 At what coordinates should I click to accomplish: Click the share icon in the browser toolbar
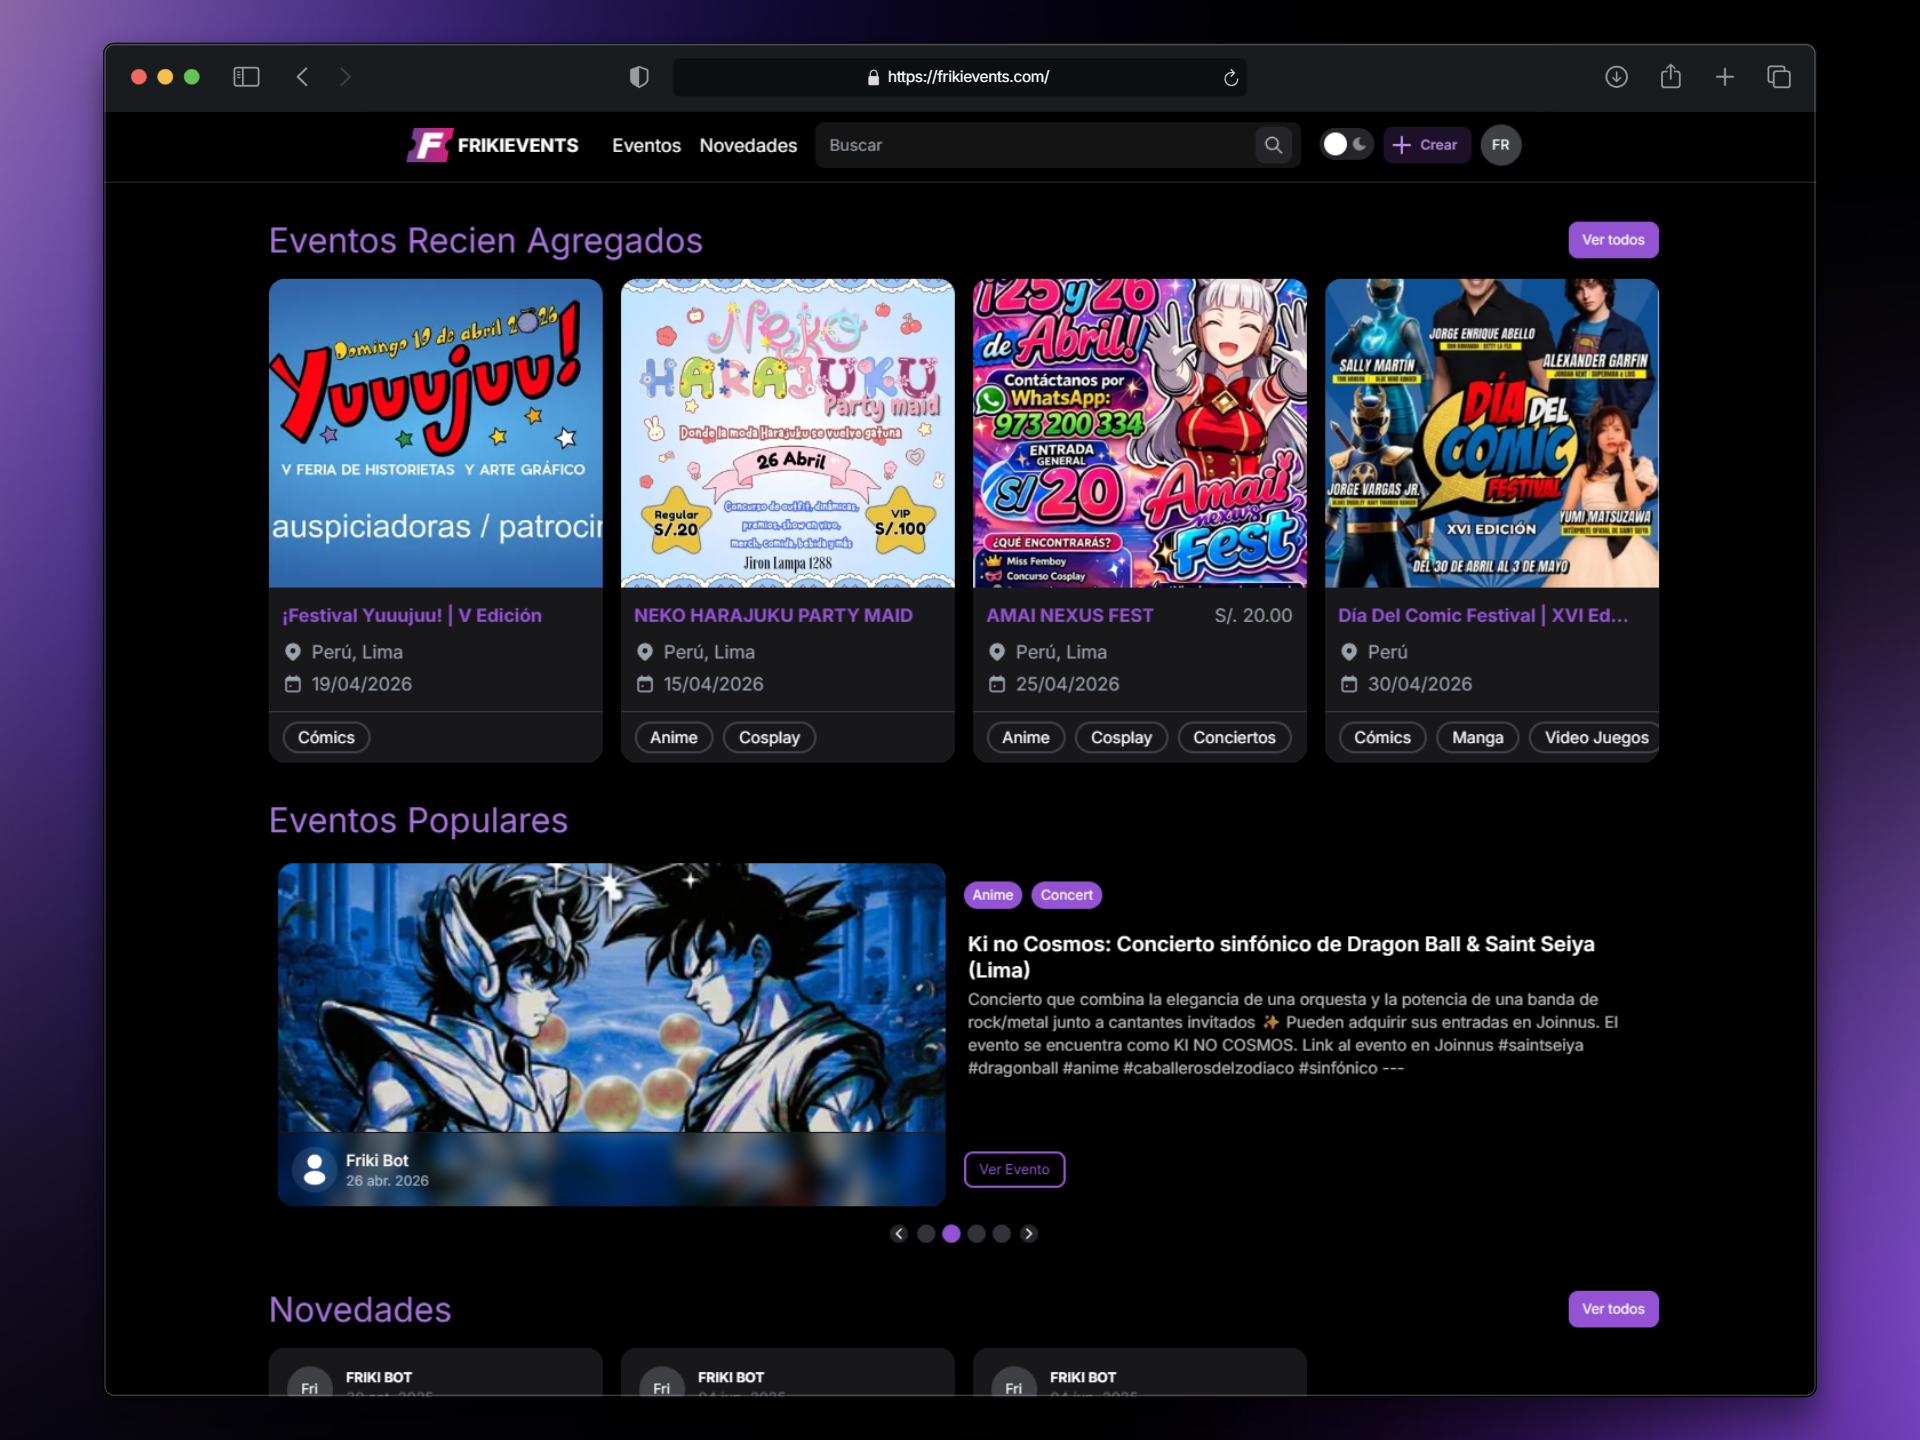point(1670,76)
